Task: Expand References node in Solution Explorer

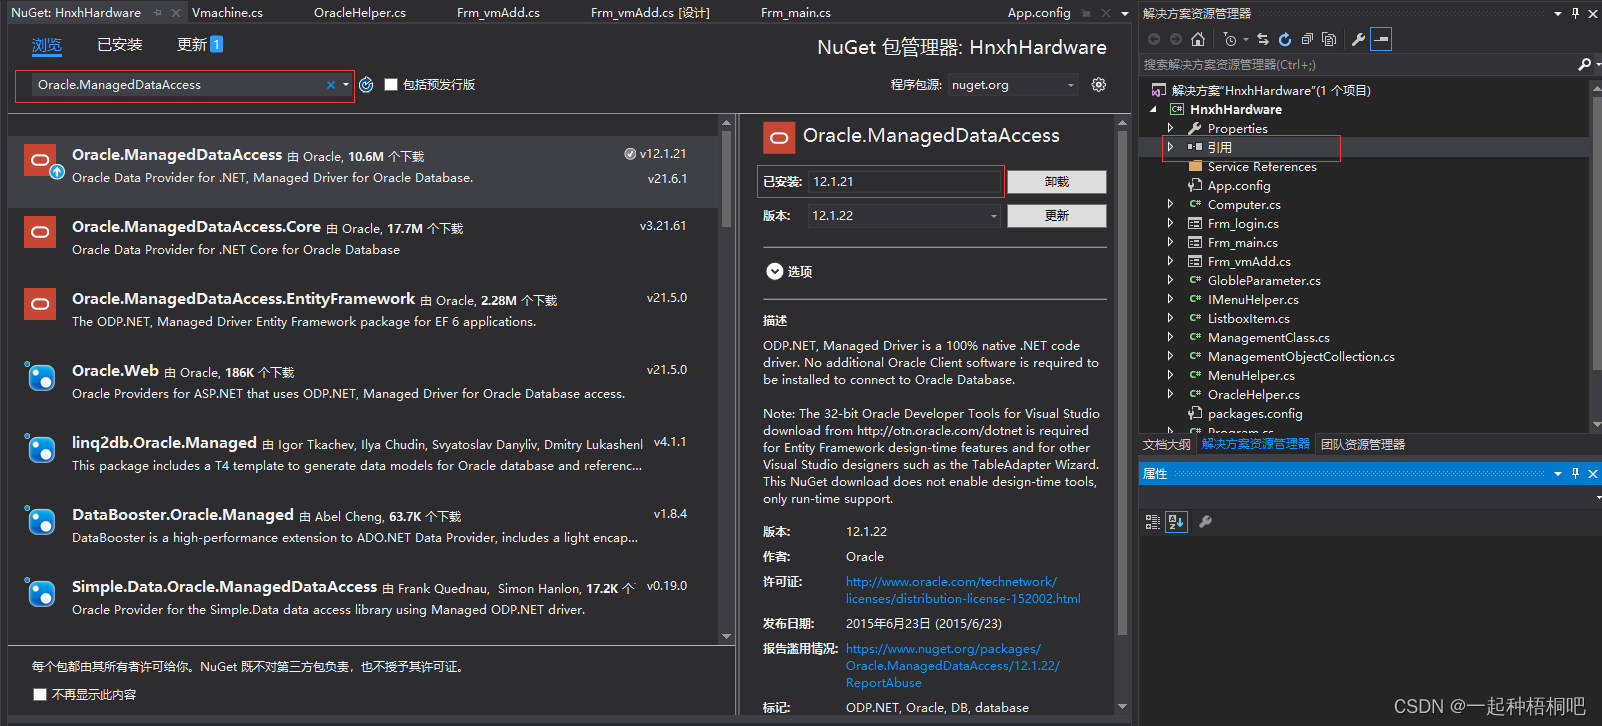Action: coord(1170,147)
